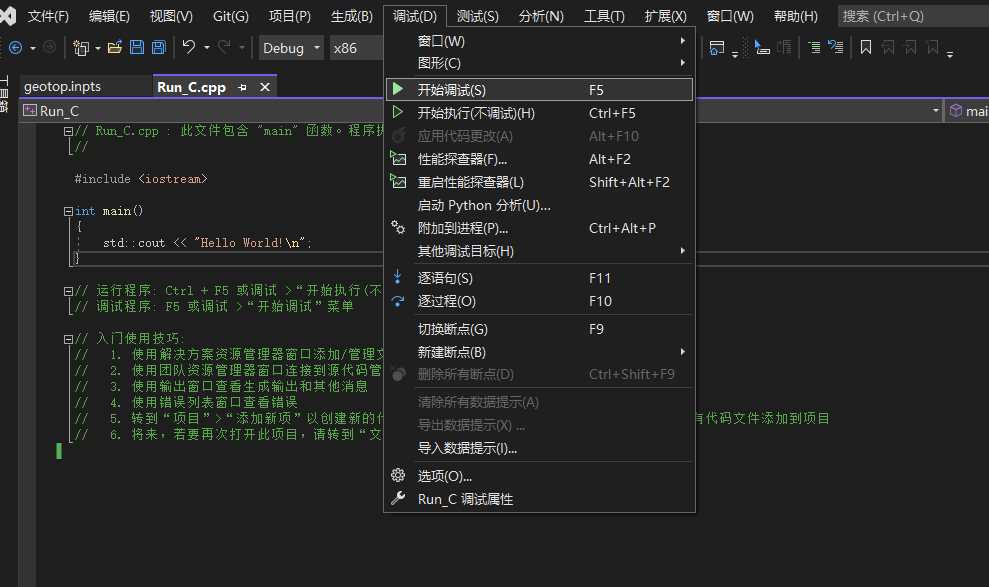Image resolution: width=989 pixels, height=587 pixels.
Task: Click the step-over icon for 逐过程
Action: (x=397, y=301)
